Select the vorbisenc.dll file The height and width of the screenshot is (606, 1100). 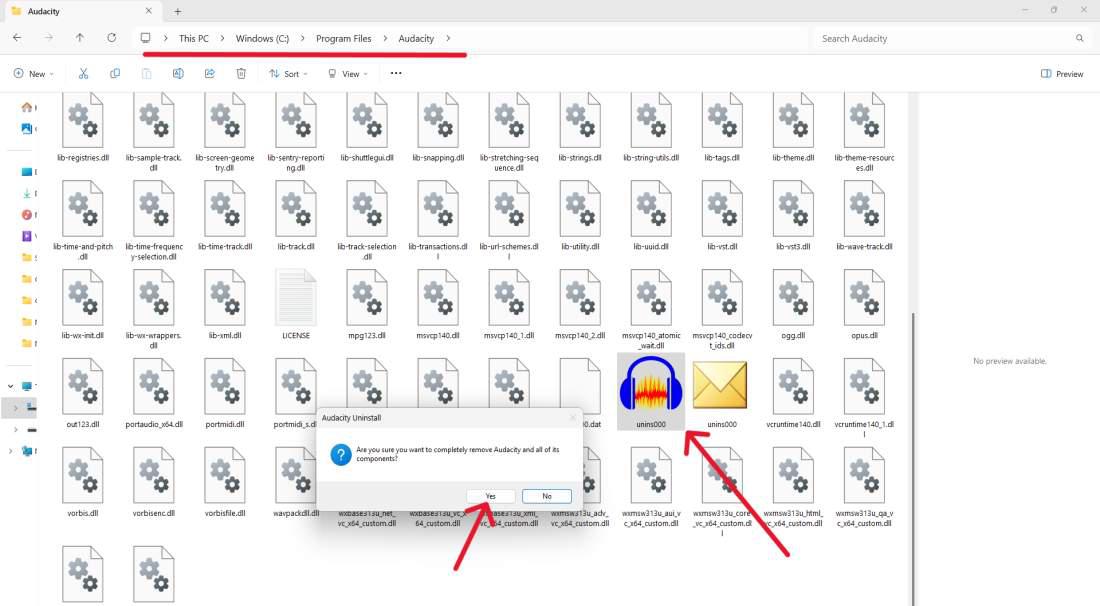pos(154,483)
